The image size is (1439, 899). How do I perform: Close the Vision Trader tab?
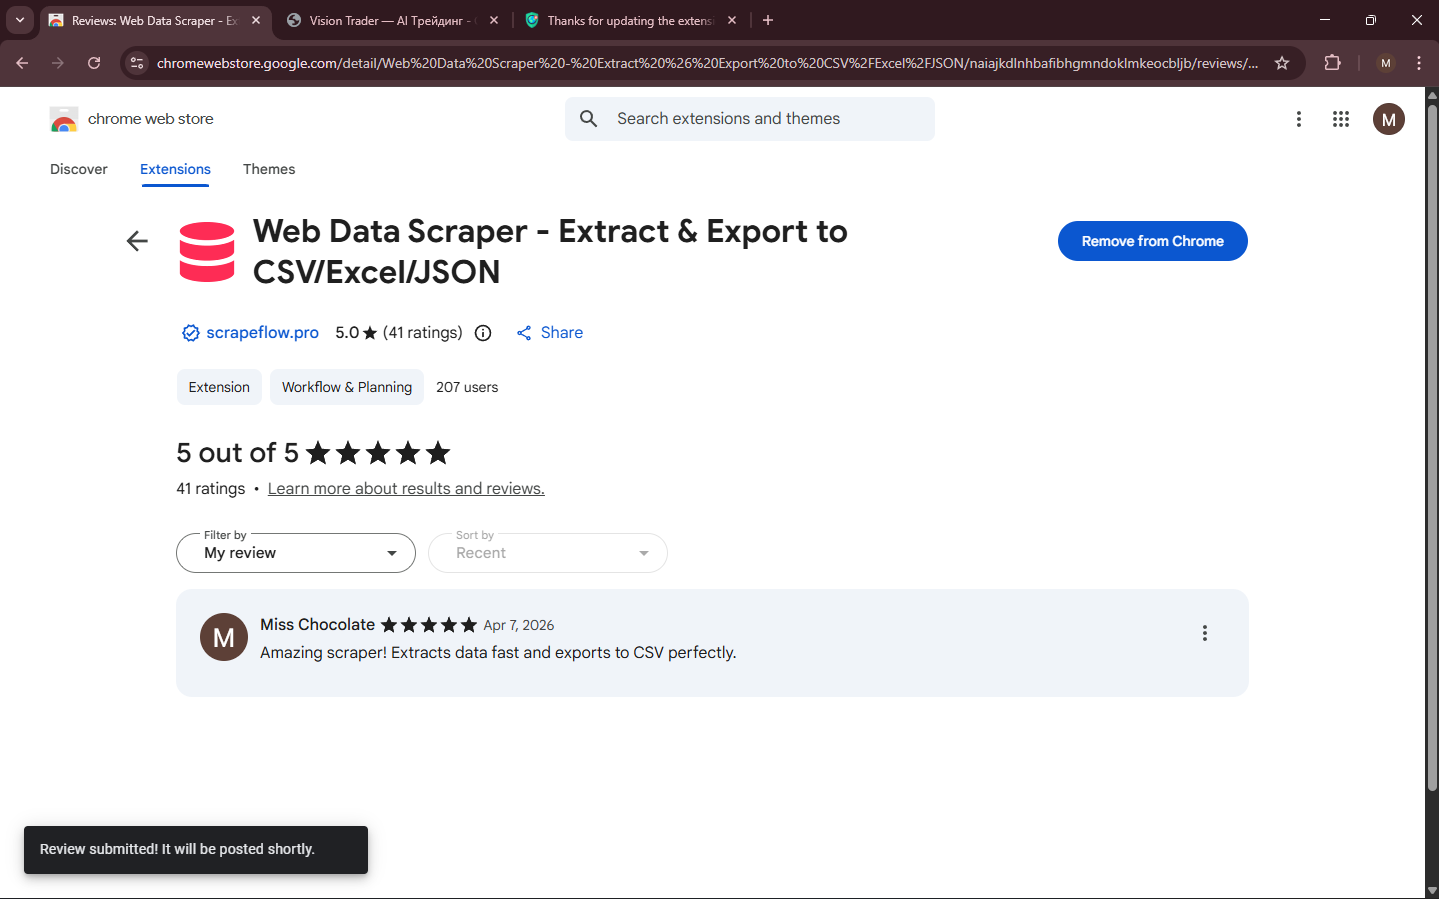(494, 20)
